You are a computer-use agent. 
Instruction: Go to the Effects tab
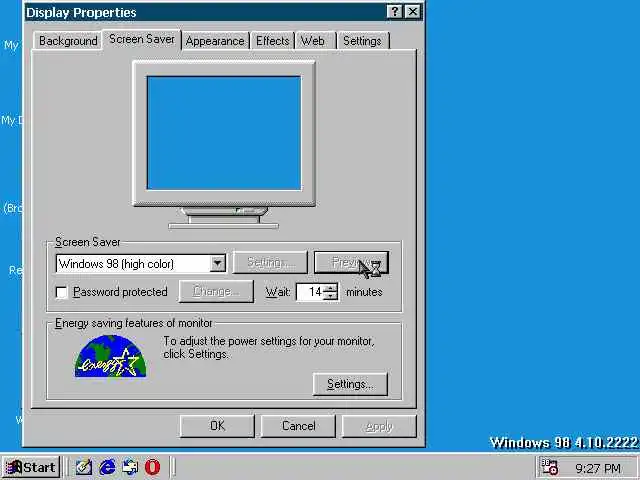click(272, 41)
